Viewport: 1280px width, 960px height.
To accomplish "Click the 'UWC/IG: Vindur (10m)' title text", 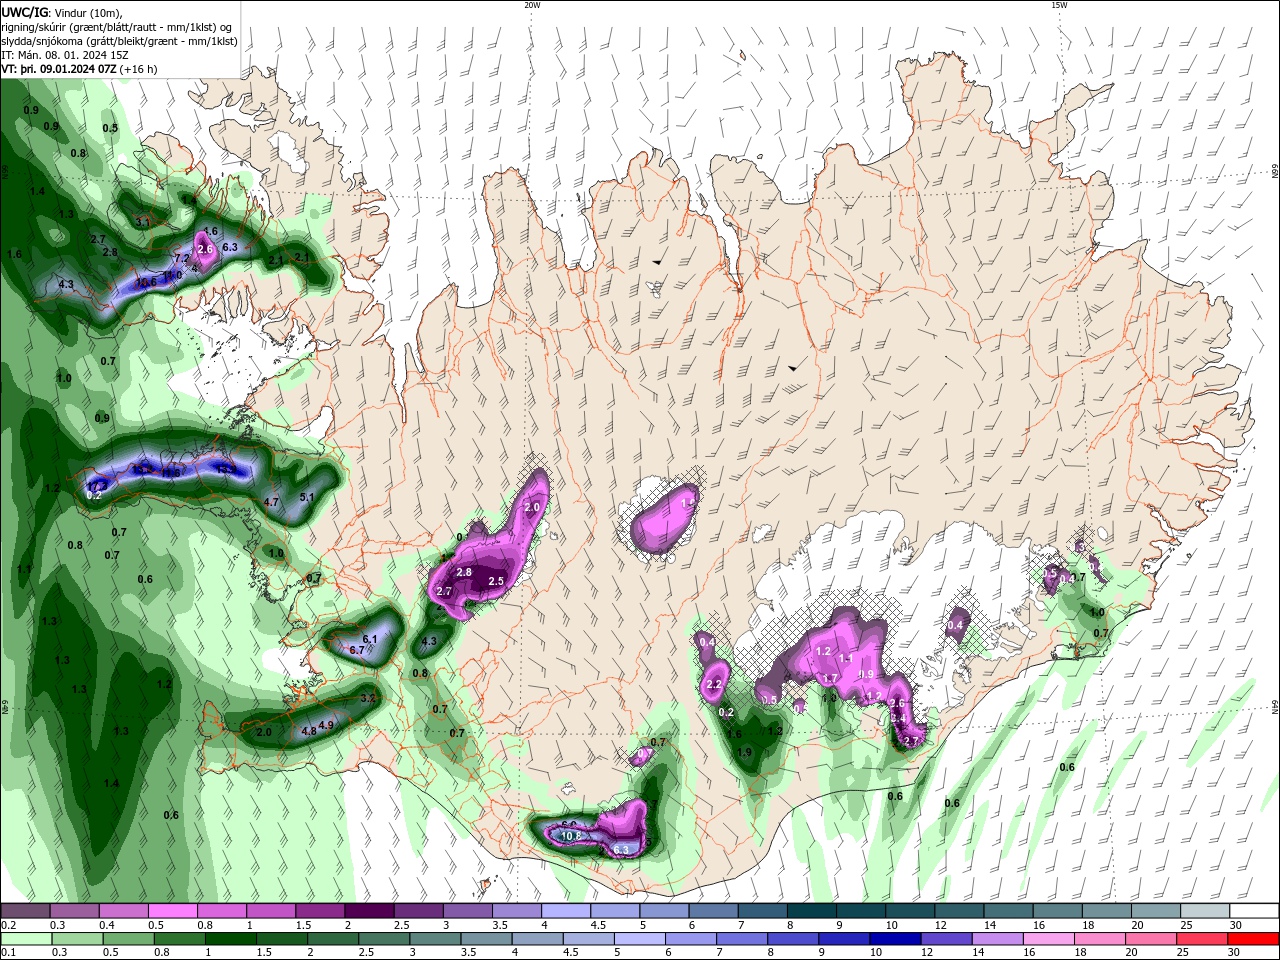I will tap(59, 12).
